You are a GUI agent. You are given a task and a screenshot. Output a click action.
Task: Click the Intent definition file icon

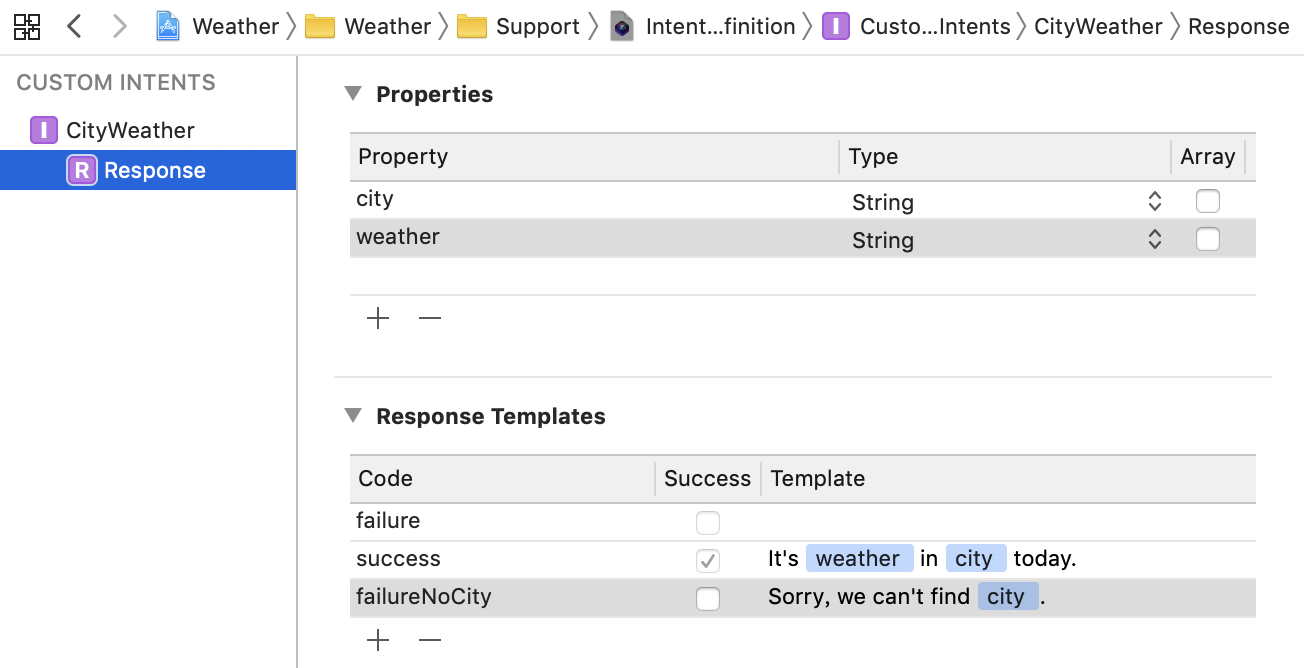click(x=622, y=27)
